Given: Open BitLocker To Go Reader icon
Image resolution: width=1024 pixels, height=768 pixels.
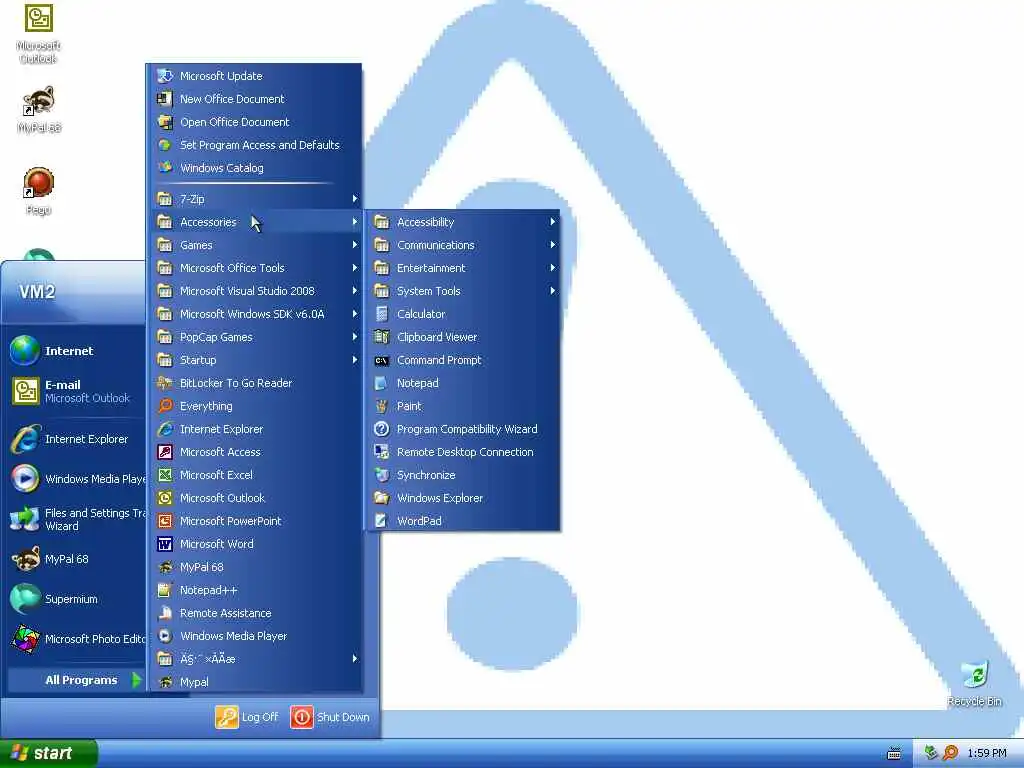Looking at the screenshot, I should (165, 383).
